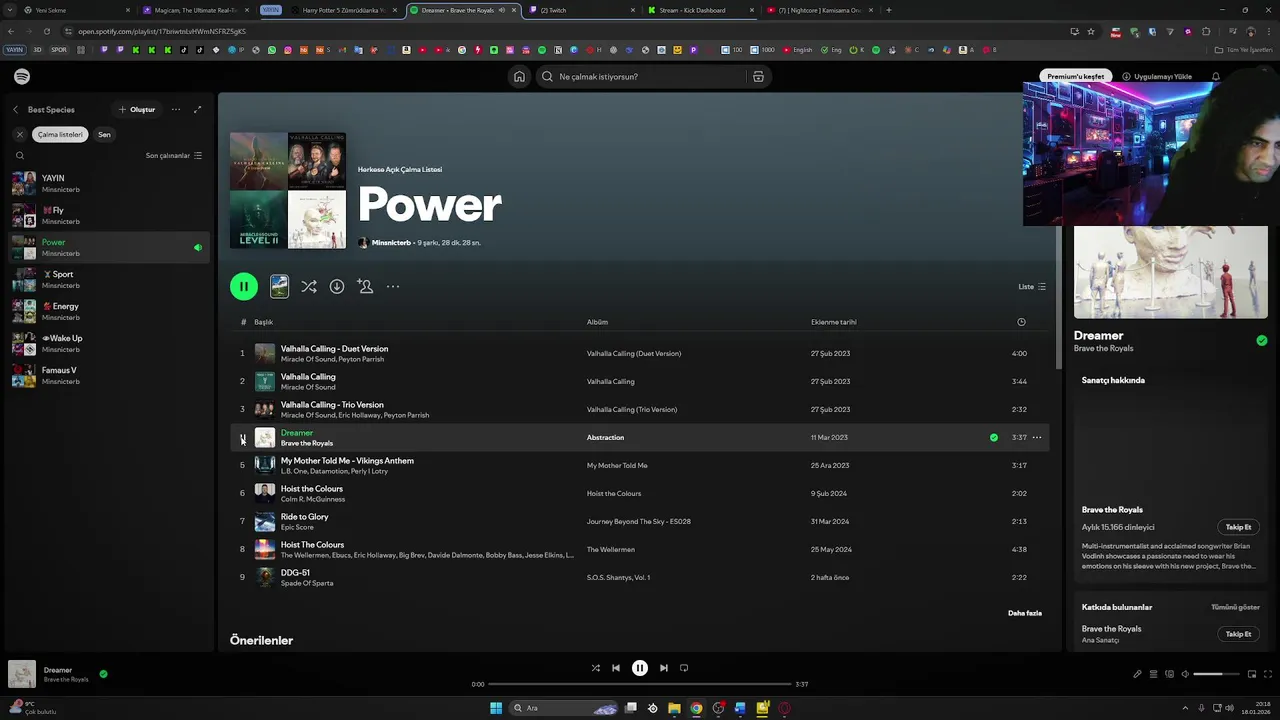Switch to the Magicam browser tab
Image resolution: width=1280 pixels, height=720 pixels.
click(x=195, y=10)
